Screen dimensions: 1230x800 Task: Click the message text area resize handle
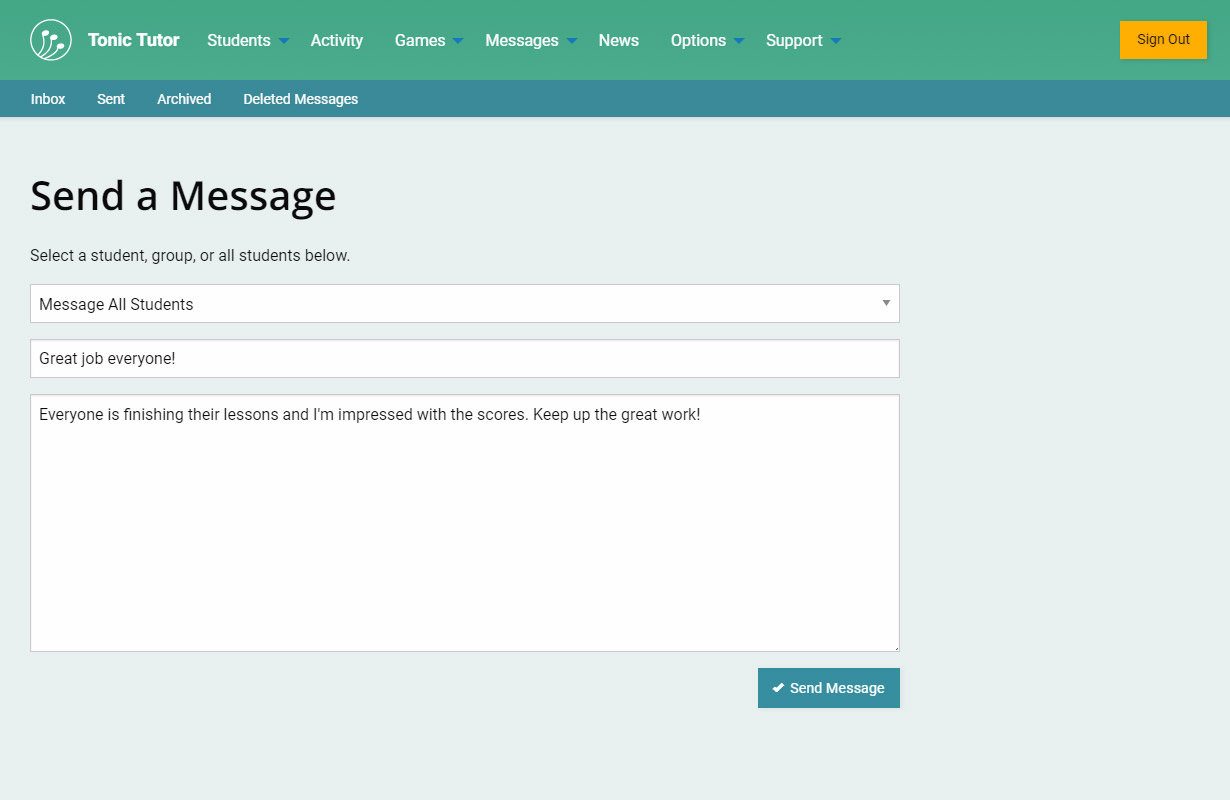[x=895, y=647]
